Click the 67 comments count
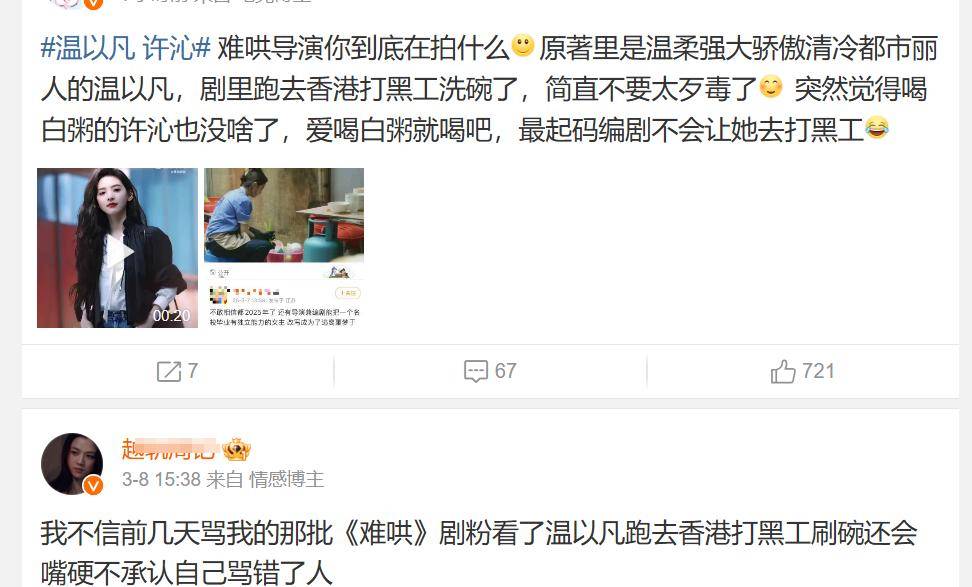972x587 pixels. click(506, 371)
